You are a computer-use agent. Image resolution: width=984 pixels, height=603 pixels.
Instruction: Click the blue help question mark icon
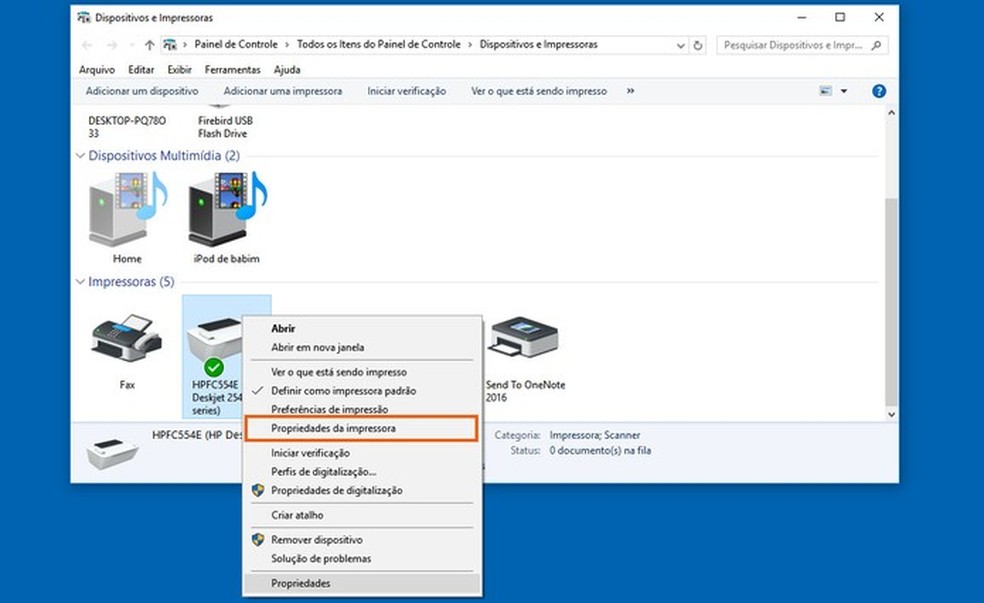click(879, 91)
